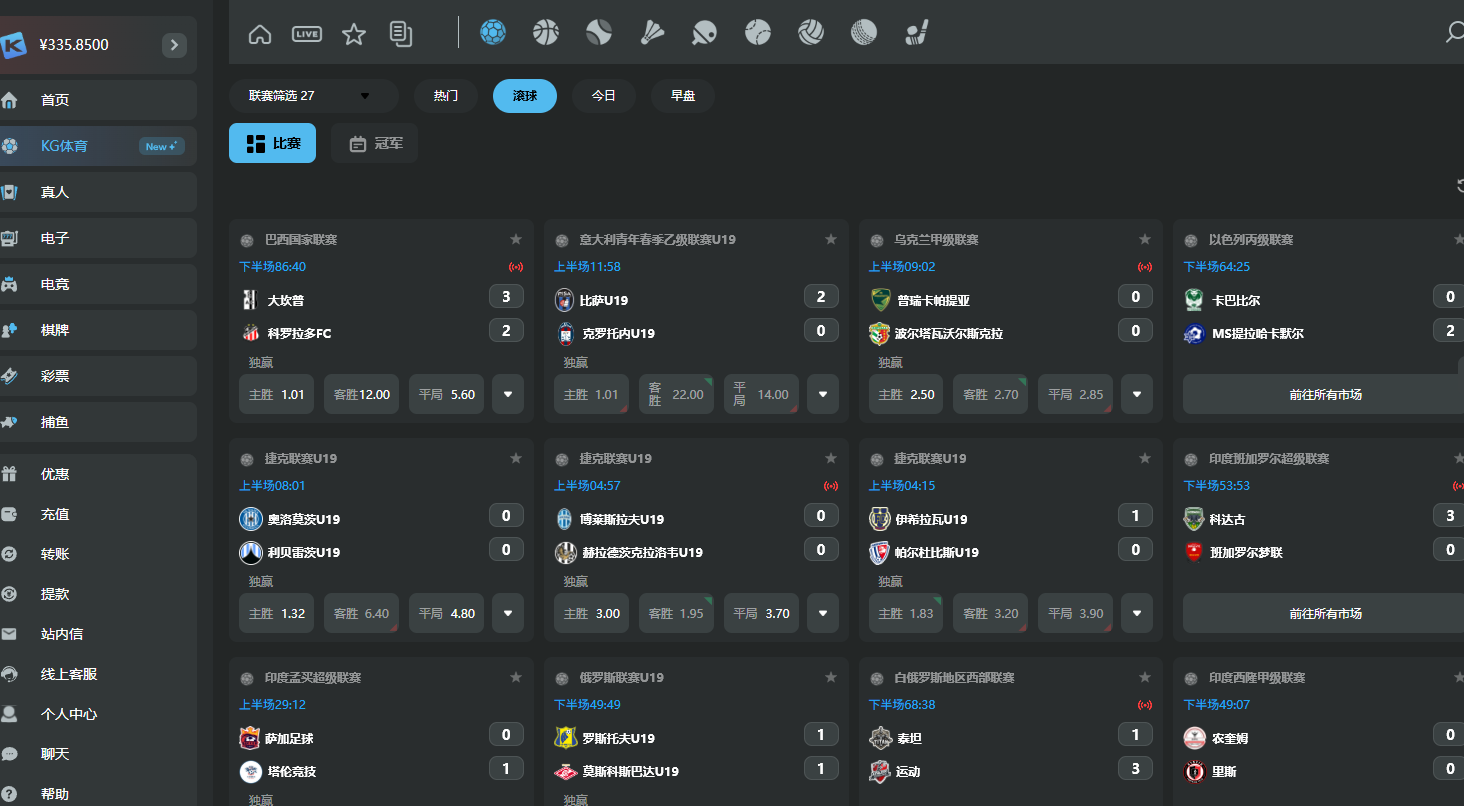Select the badminton shuttlecock icon
This screenshot has height=806, width=1464.
653,33
